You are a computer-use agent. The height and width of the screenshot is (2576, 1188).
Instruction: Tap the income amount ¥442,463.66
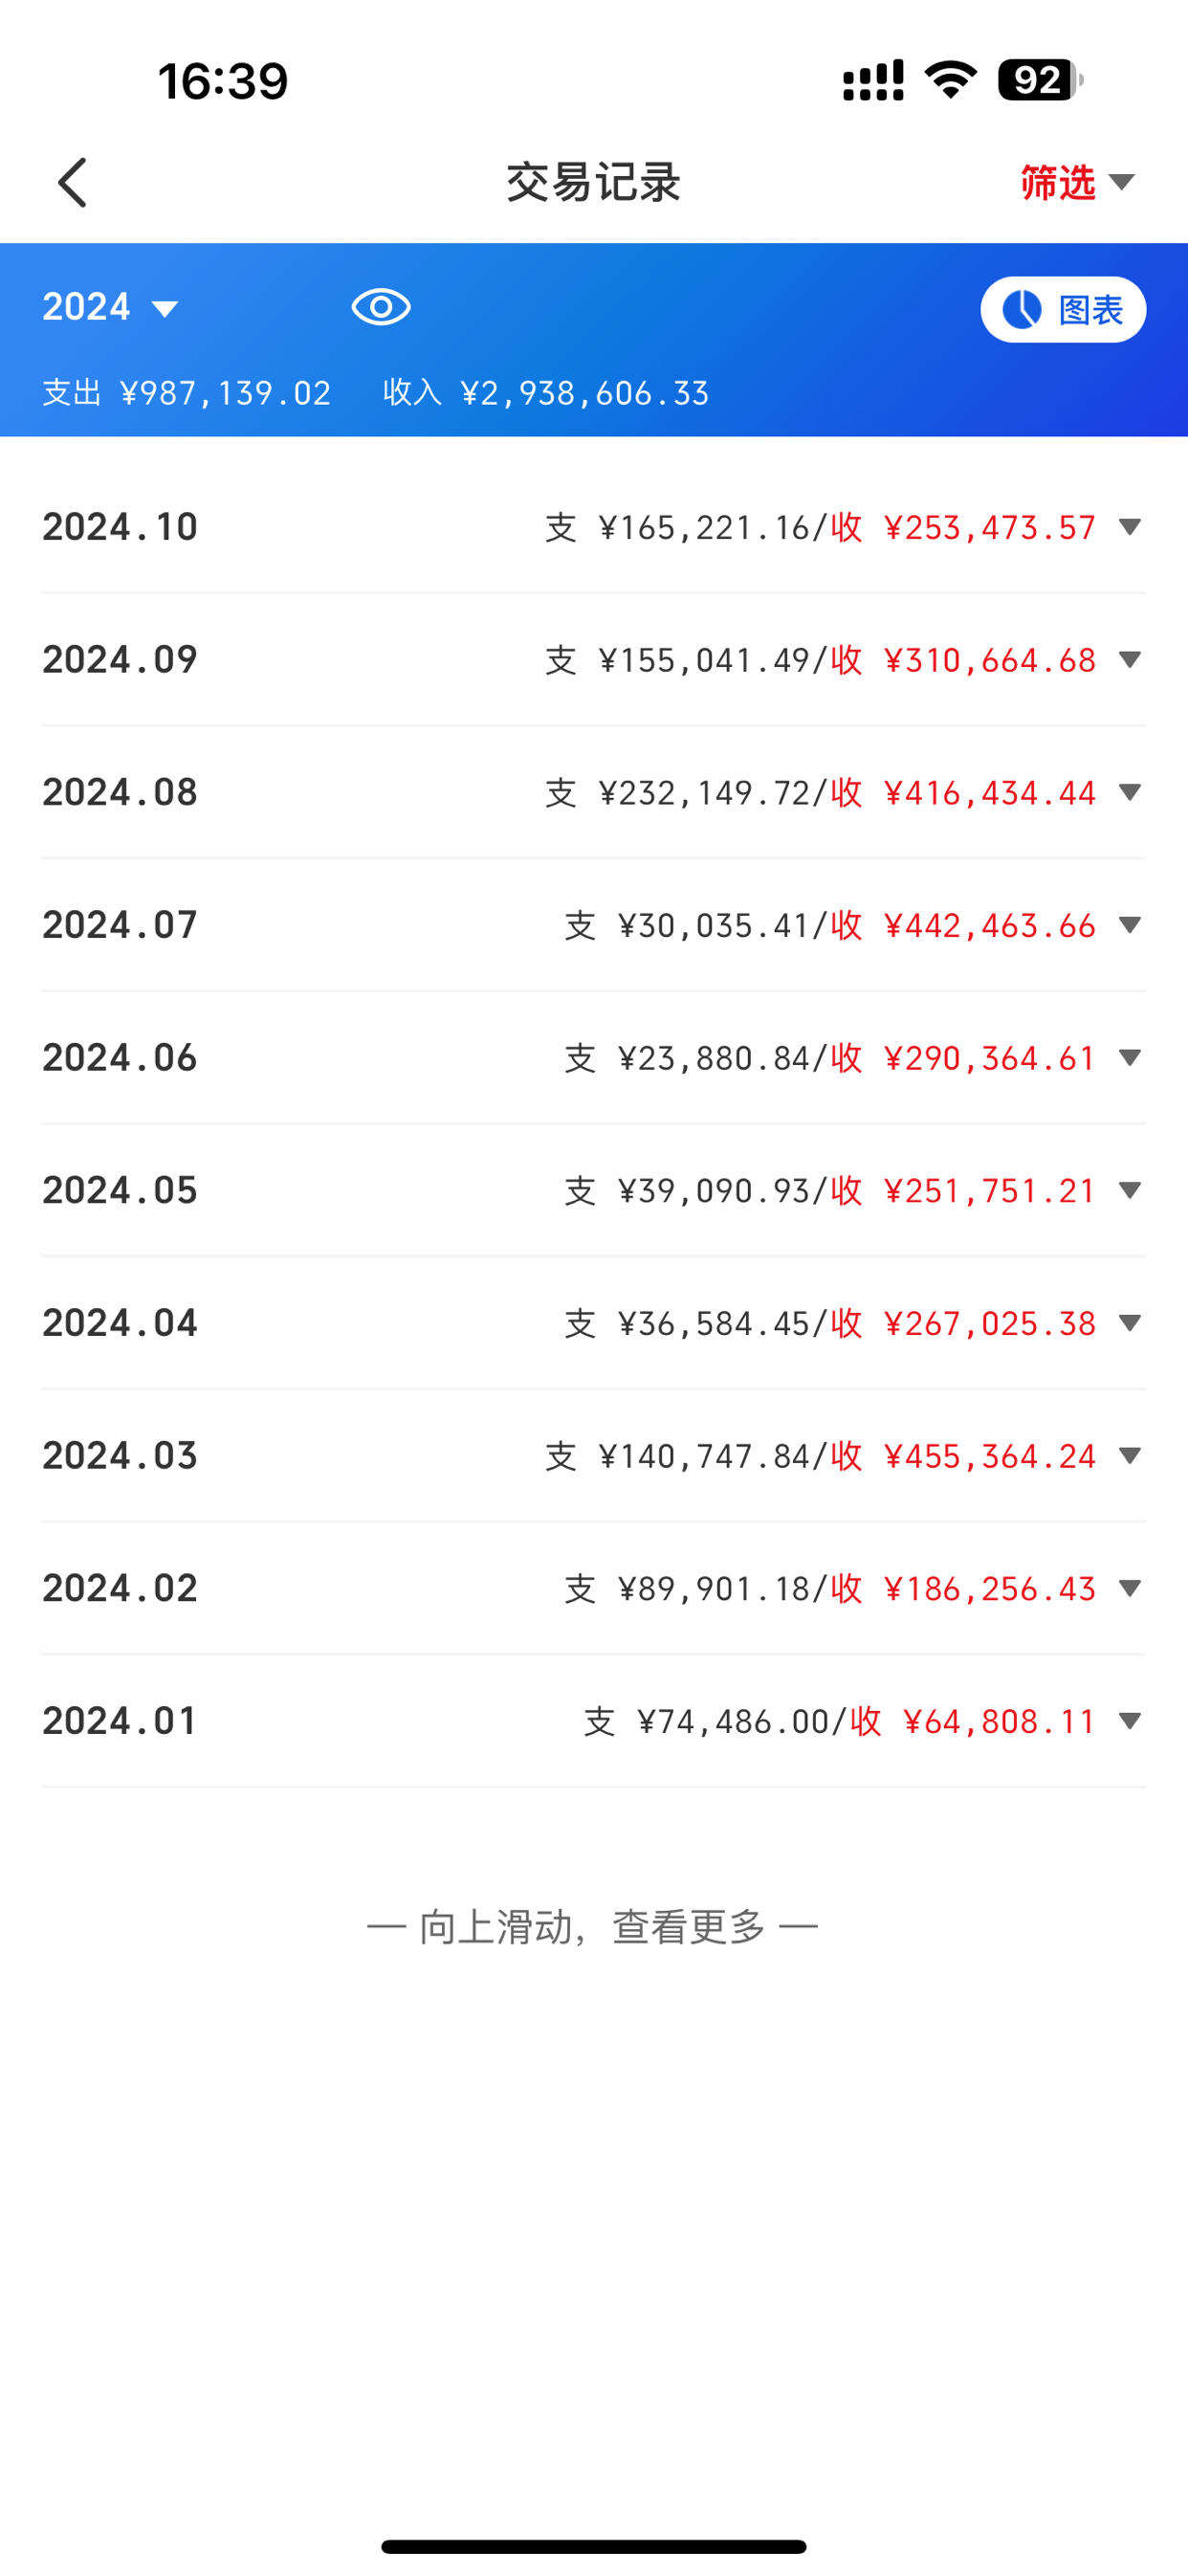coord(990,925)
